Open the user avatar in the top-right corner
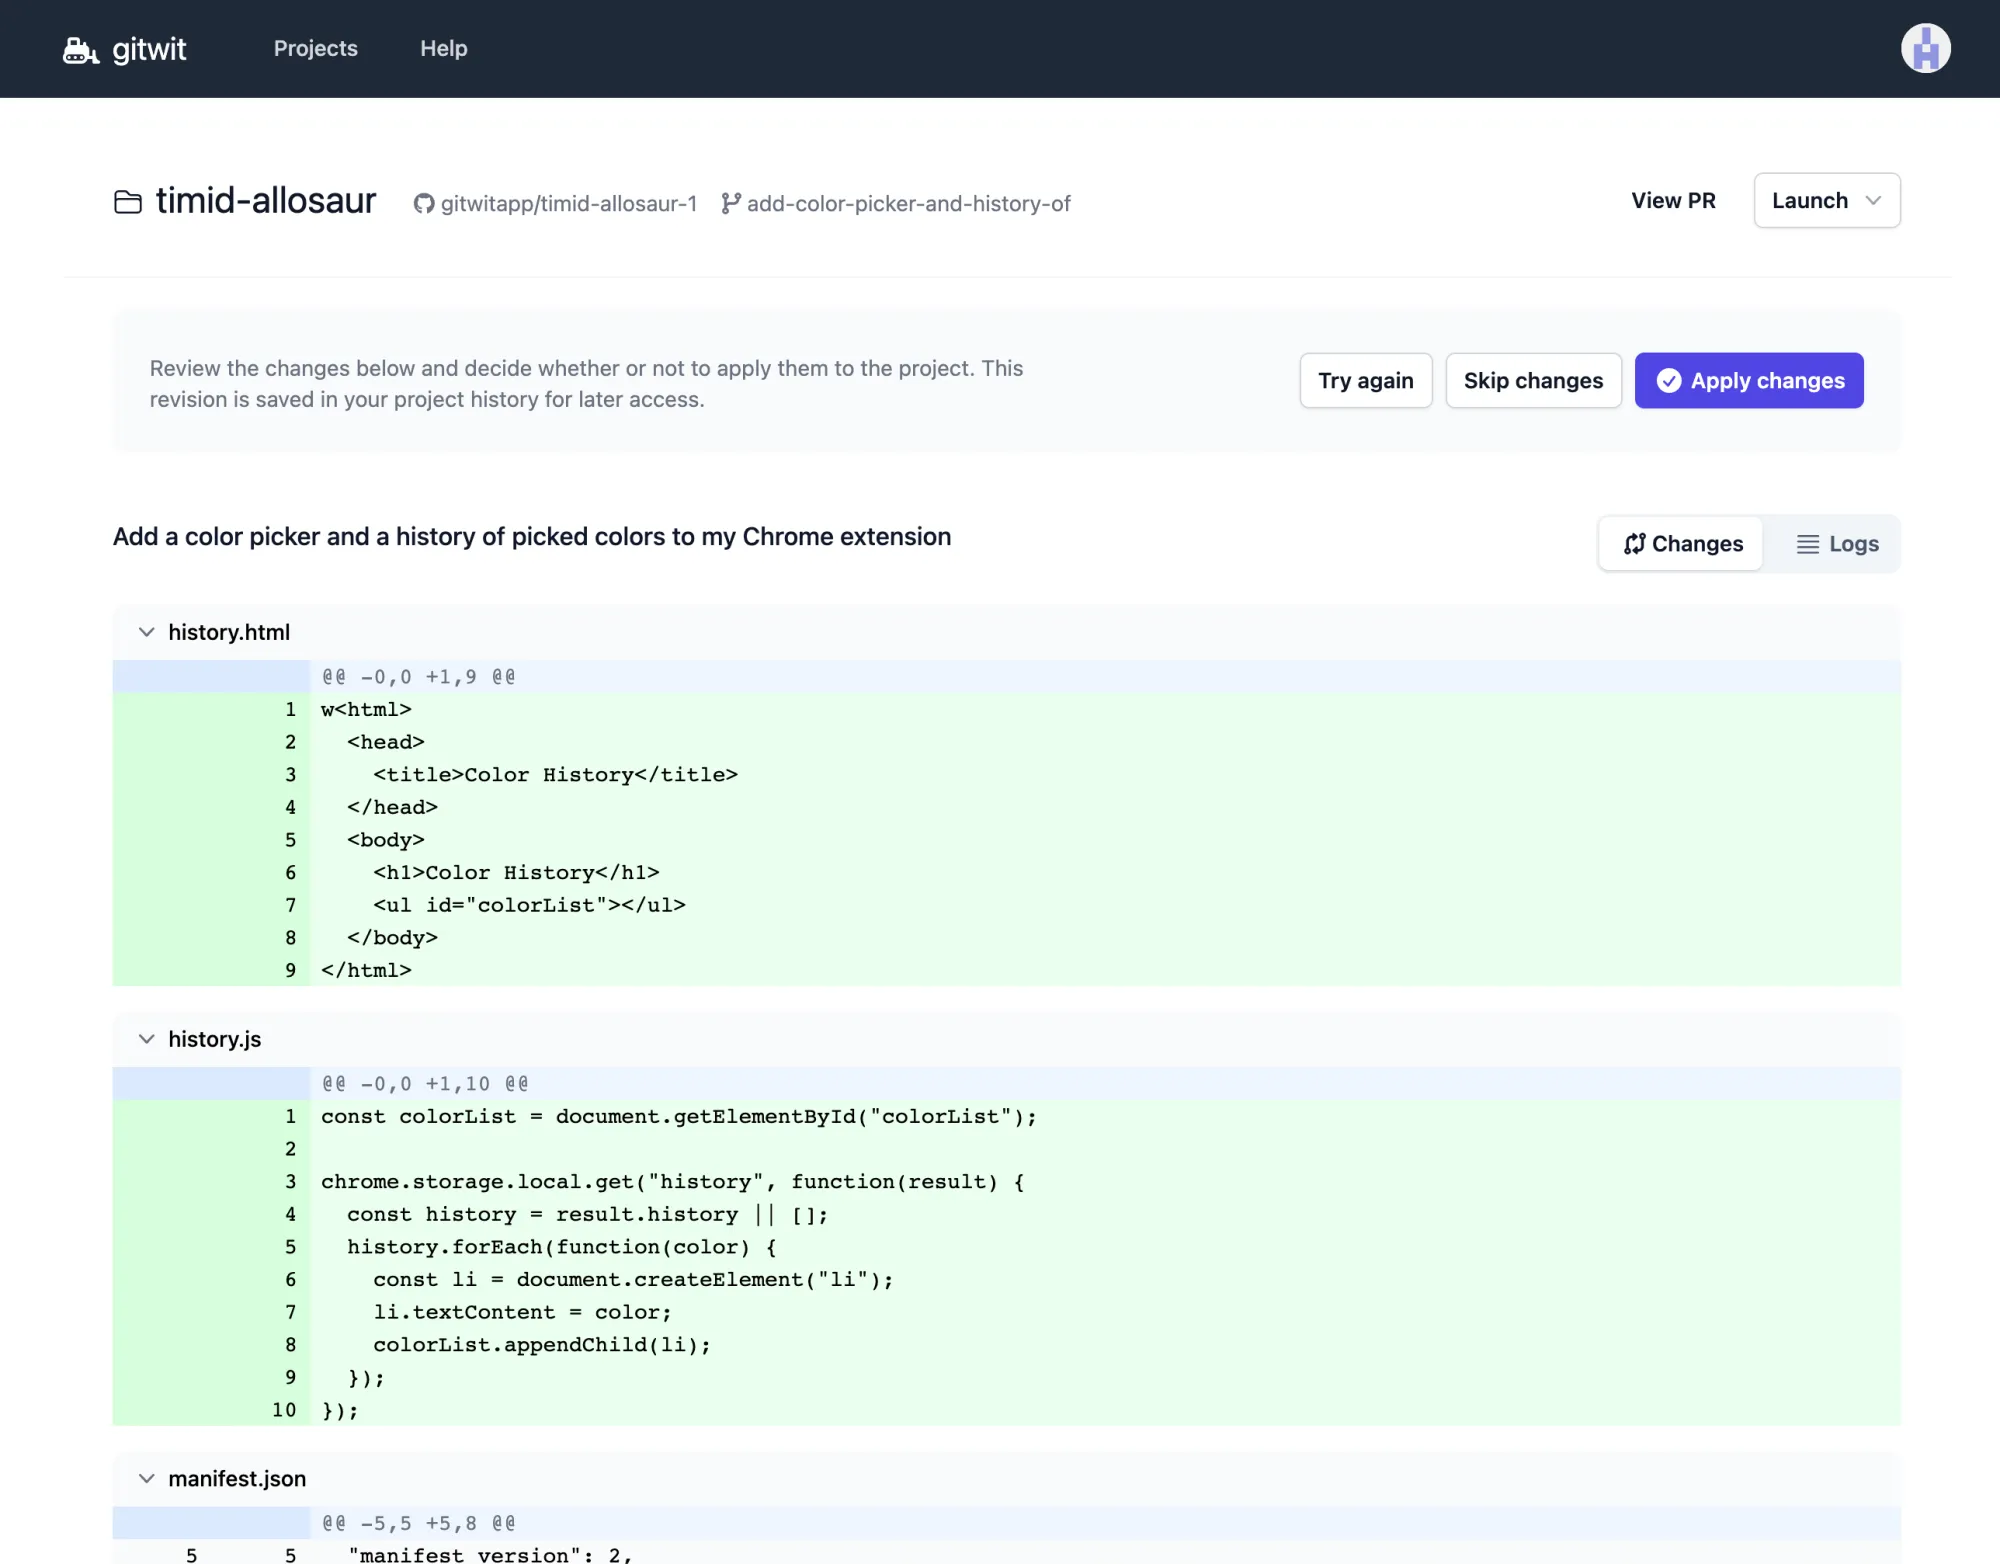2000x1564 pixels. tap(1925, 49)
